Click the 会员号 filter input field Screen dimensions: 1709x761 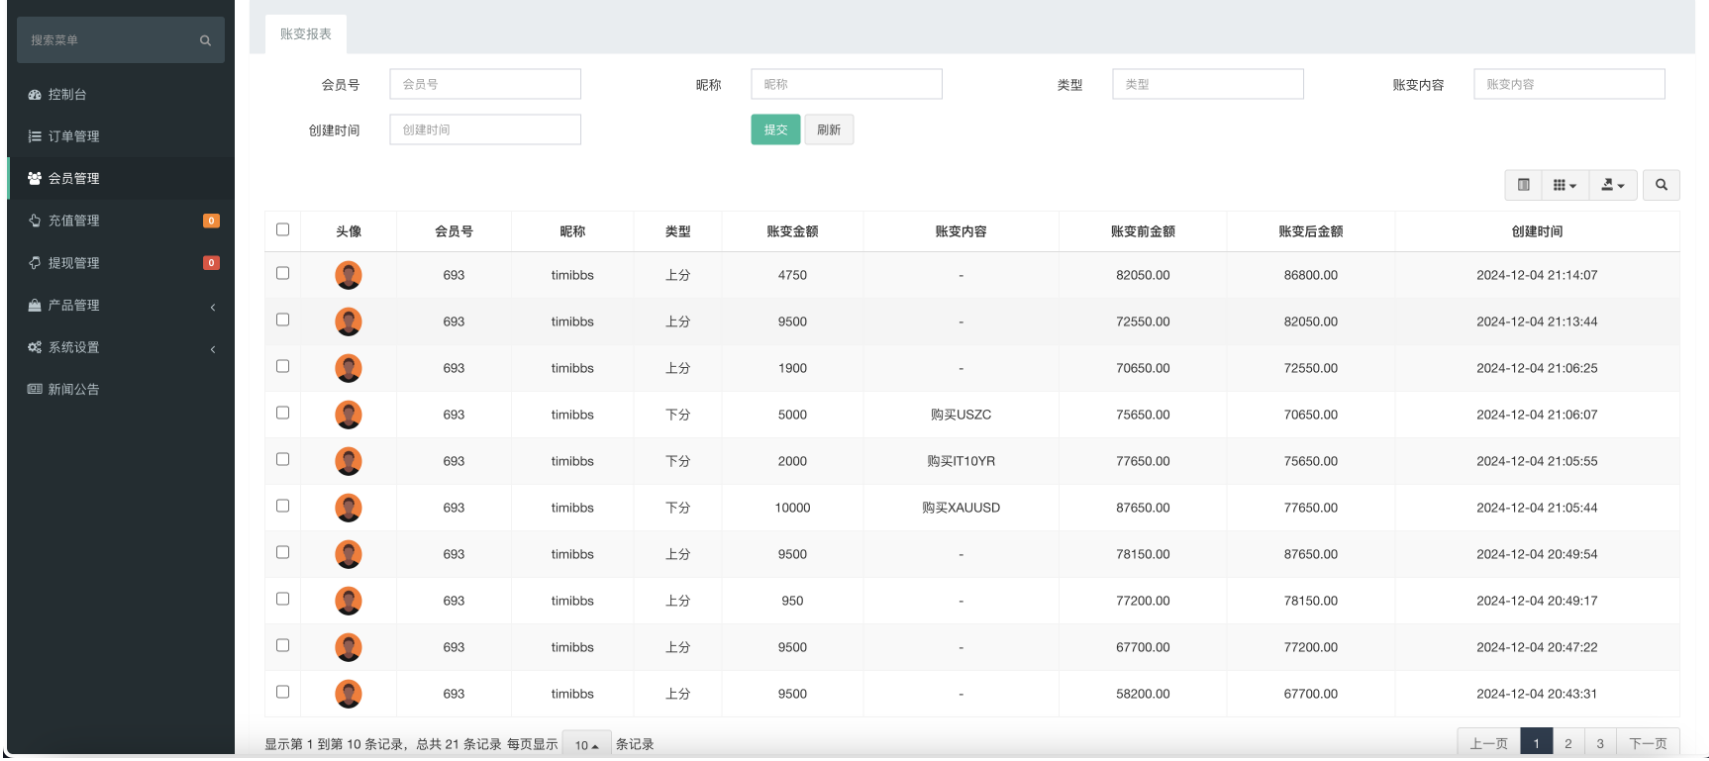pyautogui.click(x=485, y=84)
